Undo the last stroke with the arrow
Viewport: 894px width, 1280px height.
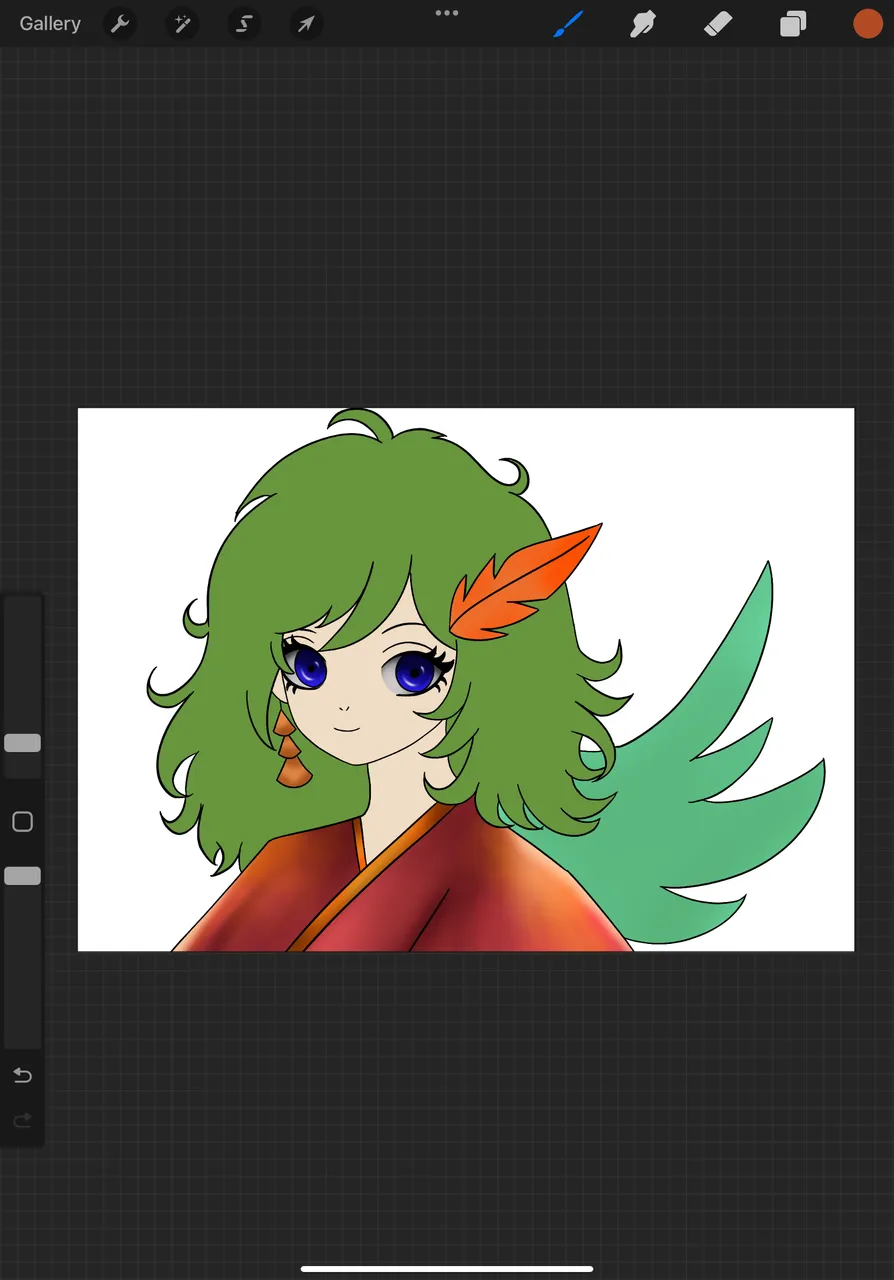(x=22, y=1076)
